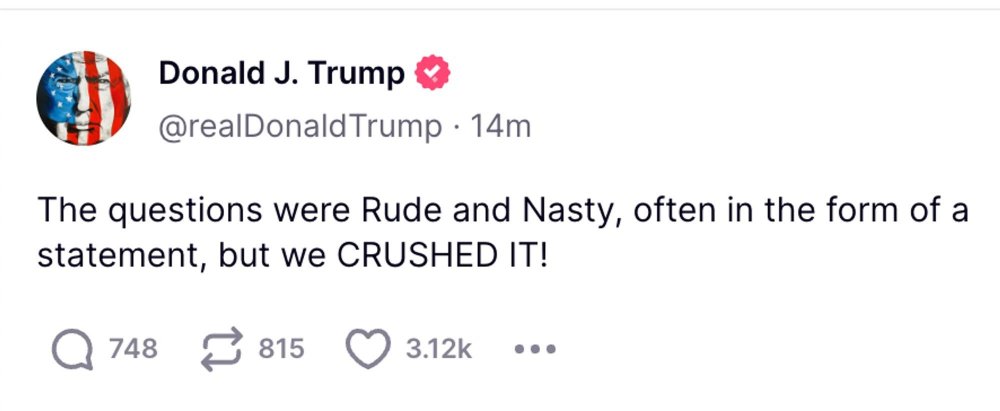Click the 3.12k likes count
The height and width of the screenshot is (411, 1000).
(x=438, y=349)
